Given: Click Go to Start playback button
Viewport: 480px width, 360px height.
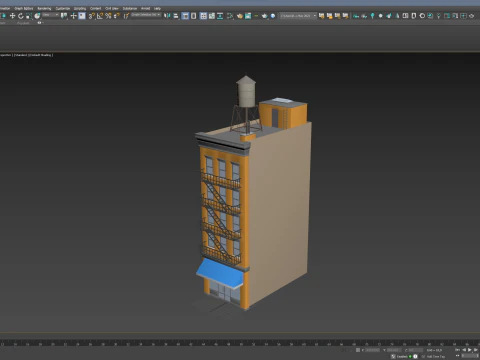Looking at the screenshot, I should pyautogui.click(x=458, y=350).
